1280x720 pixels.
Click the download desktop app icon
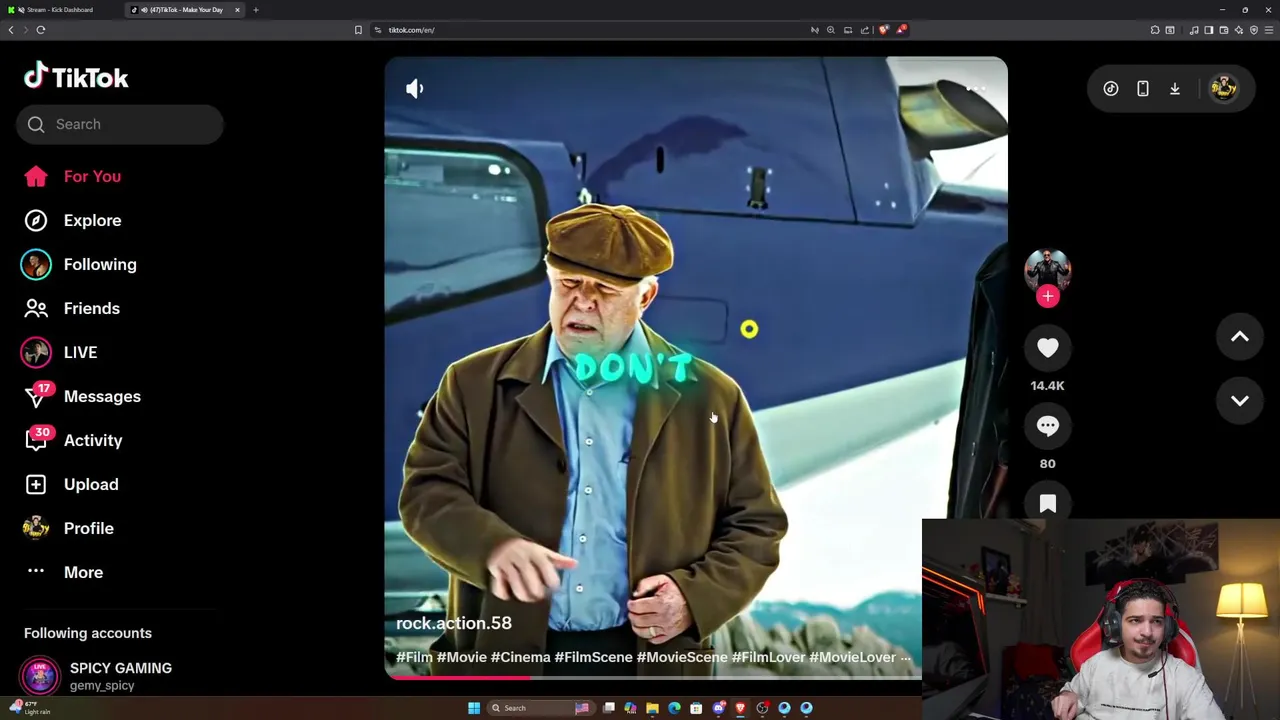tap(1175, 88)
